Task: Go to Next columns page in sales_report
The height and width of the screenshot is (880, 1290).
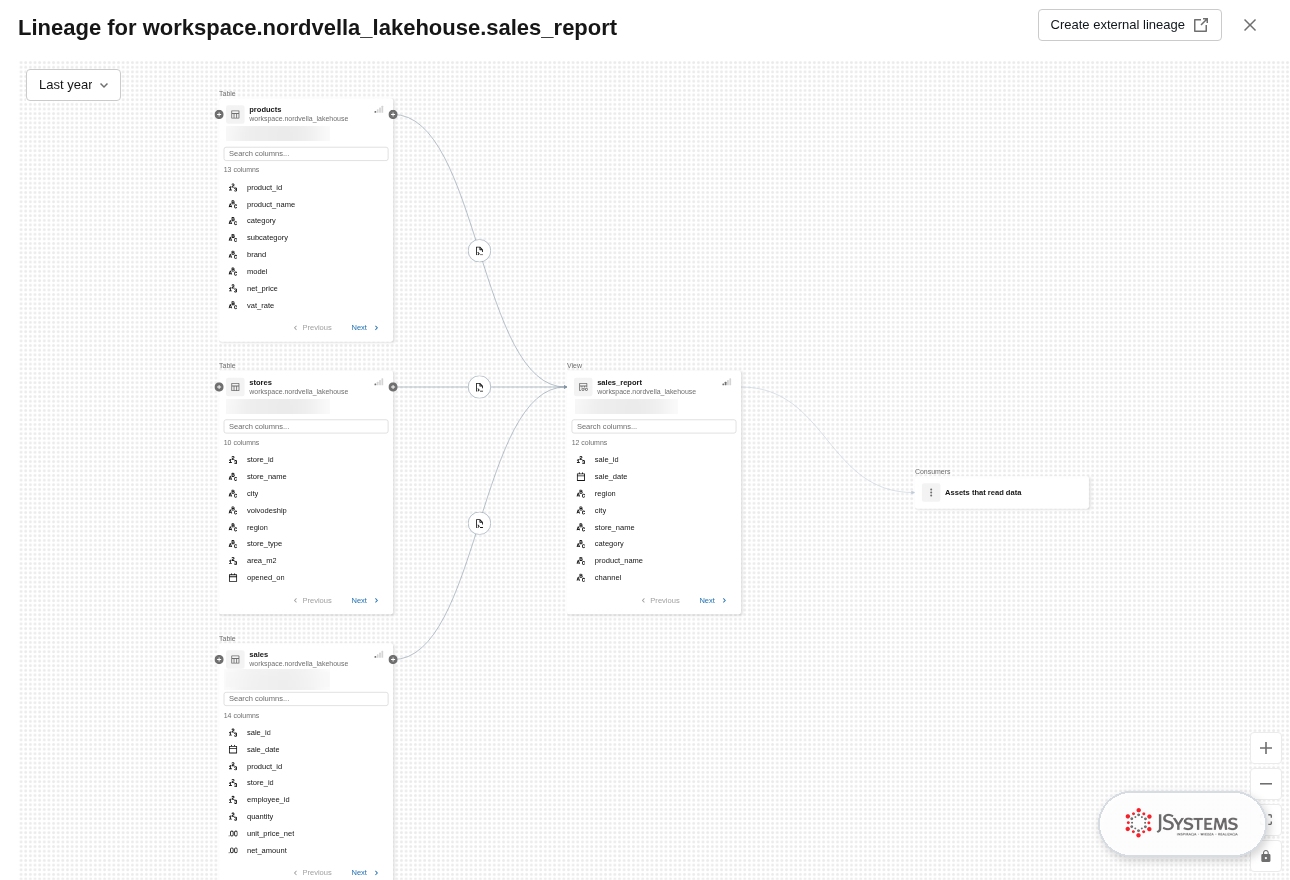Action: pyautogui.click(x=713, y=601)
